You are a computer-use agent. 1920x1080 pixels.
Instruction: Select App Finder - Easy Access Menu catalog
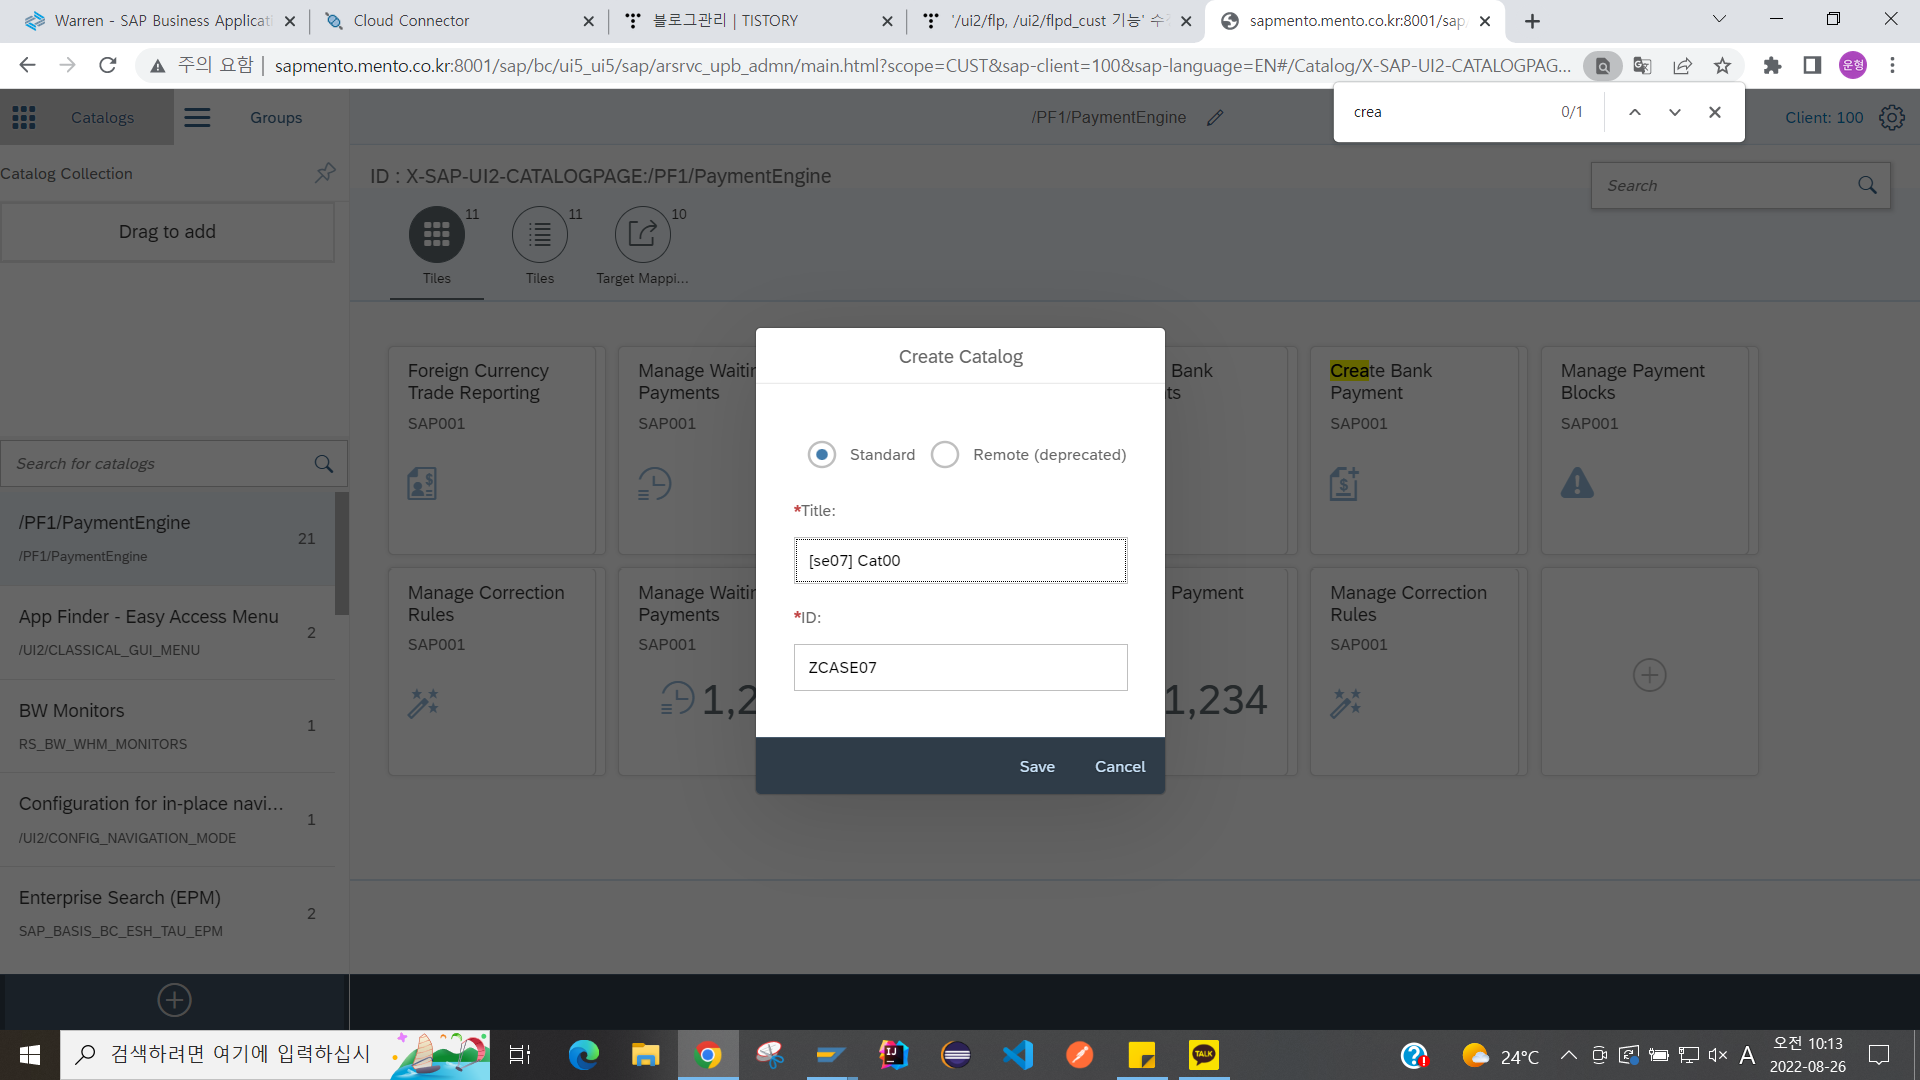(x=167, y=632)
